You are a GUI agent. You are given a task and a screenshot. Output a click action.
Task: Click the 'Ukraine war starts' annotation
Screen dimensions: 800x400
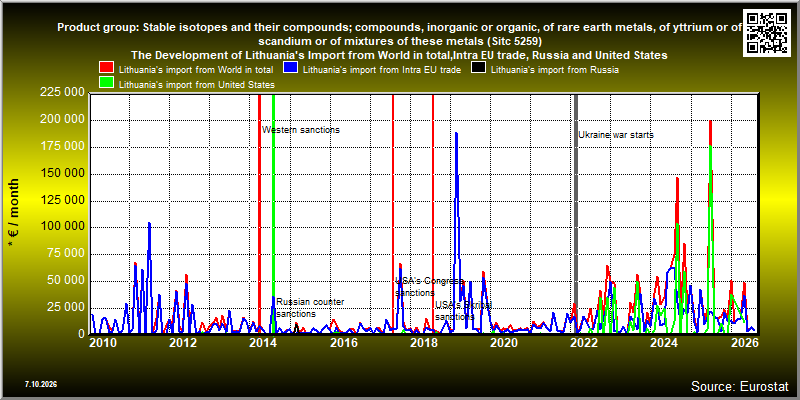(616, 135)
